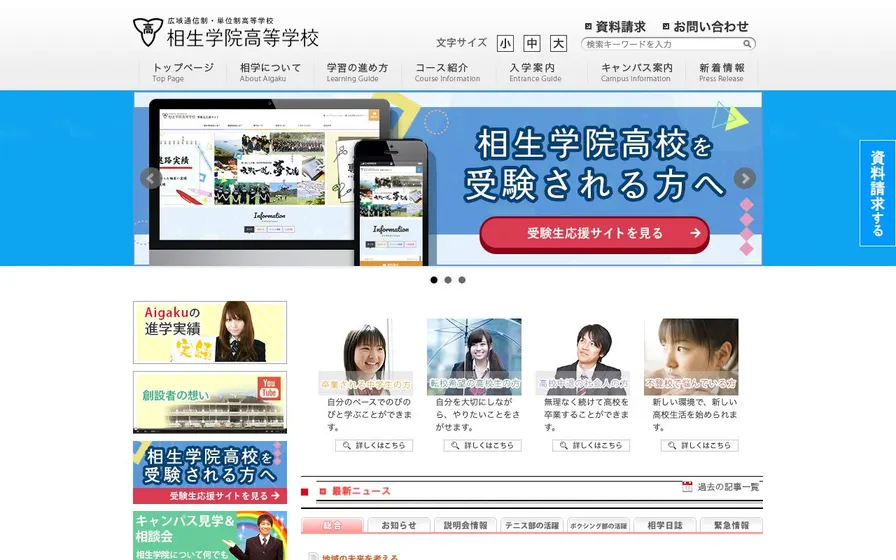Switch to the テニス部の活躍 tab
The height and width of the screenshot is (560, 896).
(x=532, y=525)
